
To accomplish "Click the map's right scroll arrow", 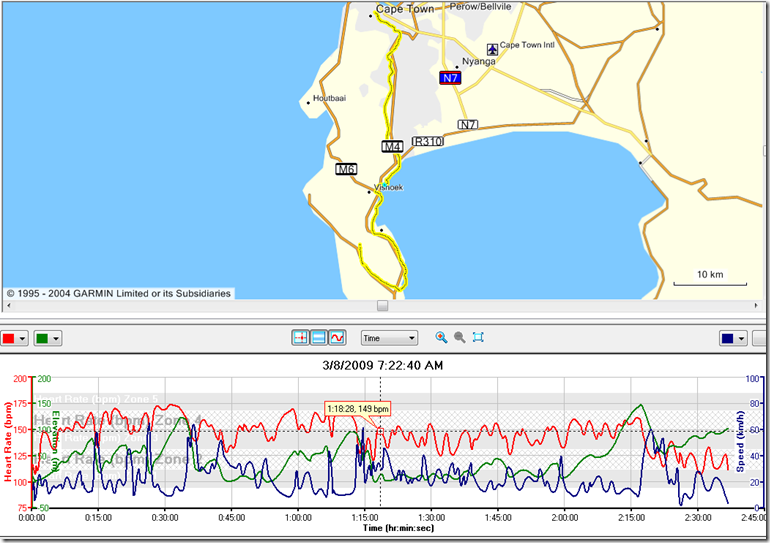I will point(756,305).
